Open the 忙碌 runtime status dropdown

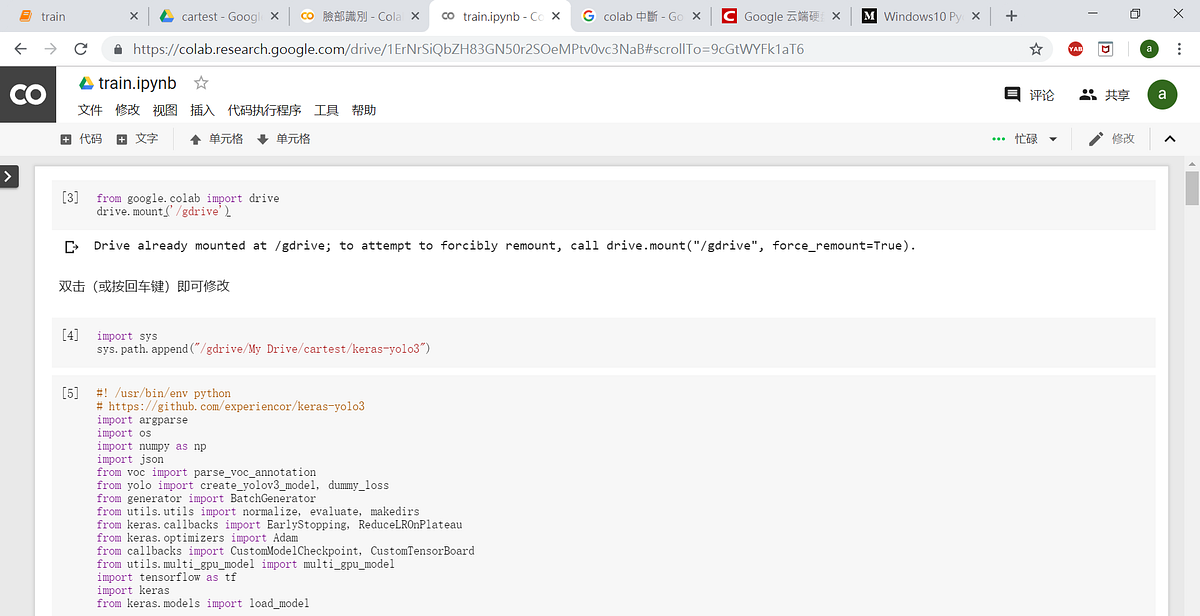pos(1024,139)
